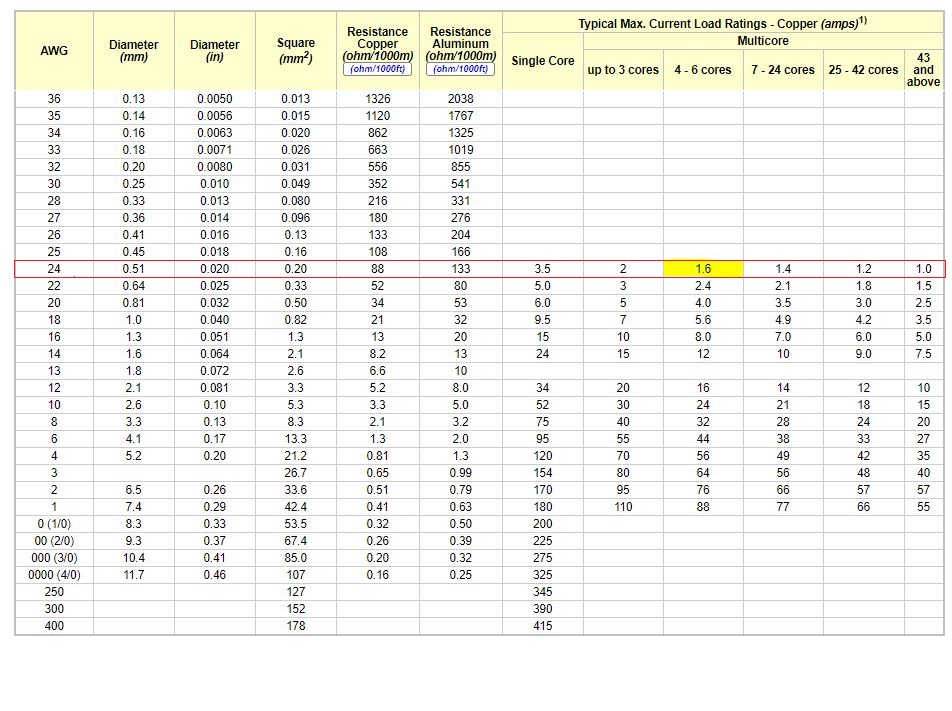Select the AWG 36 row label

(x=54, y=99)
